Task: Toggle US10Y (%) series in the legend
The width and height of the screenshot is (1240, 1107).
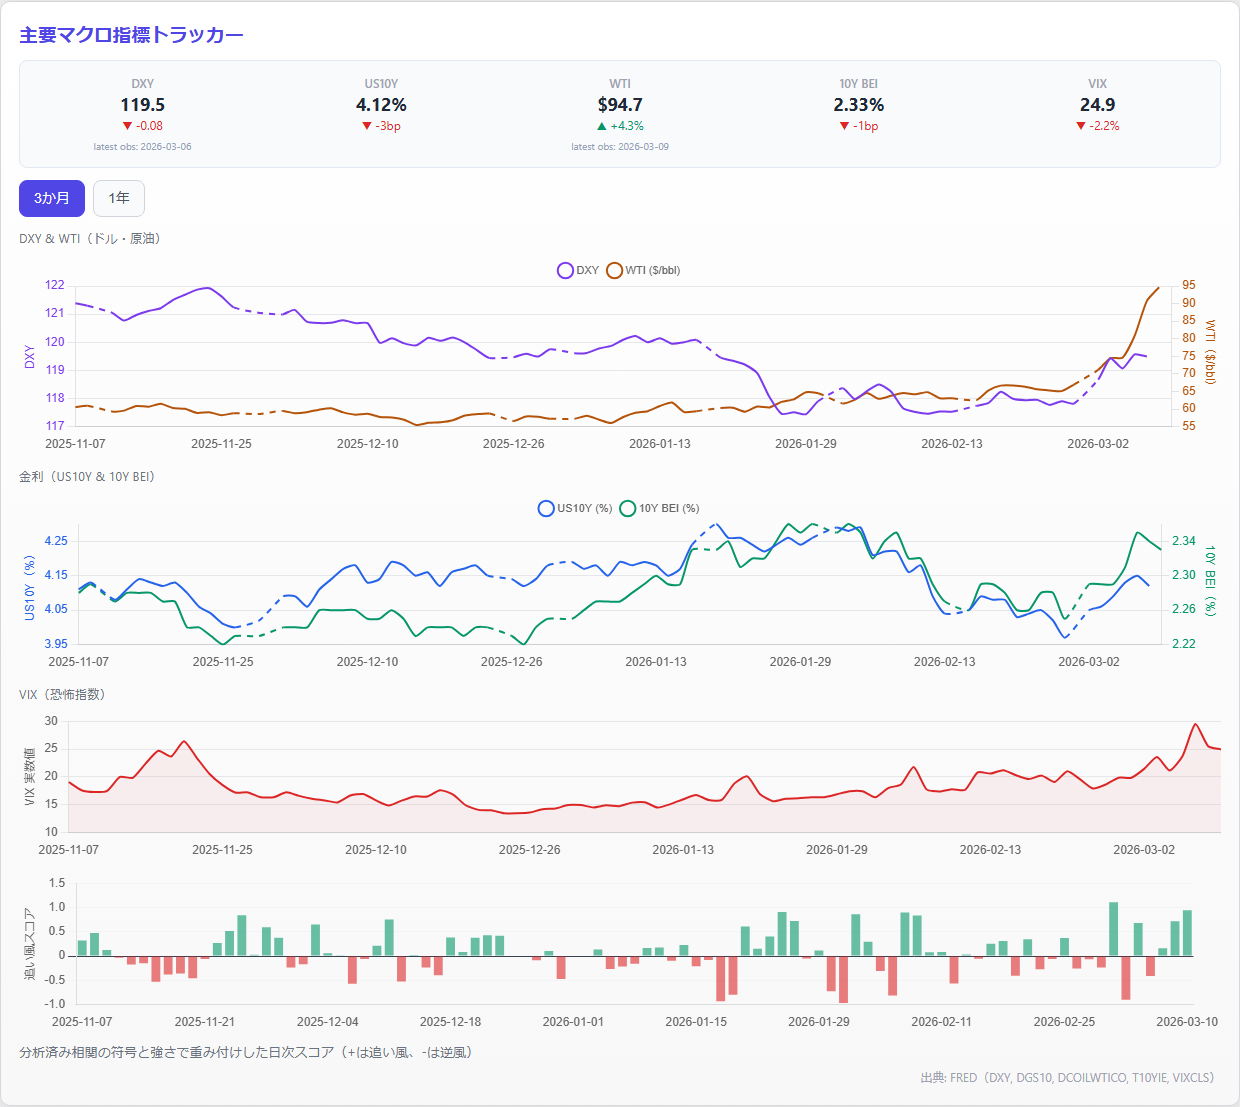Action: 575,508
